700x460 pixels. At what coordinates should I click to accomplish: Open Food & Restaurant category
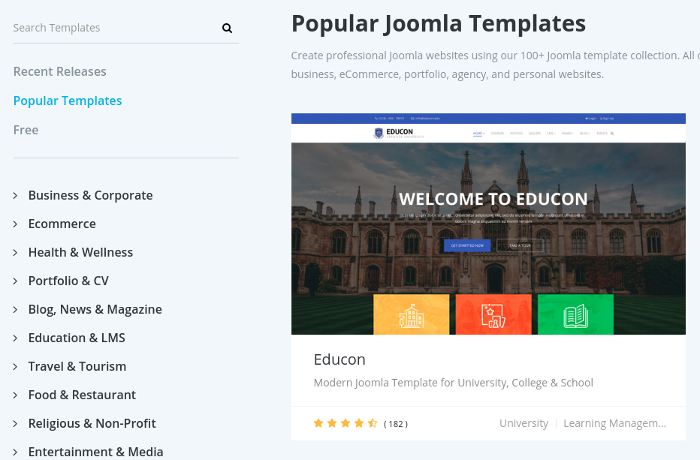tap(82, 395)
